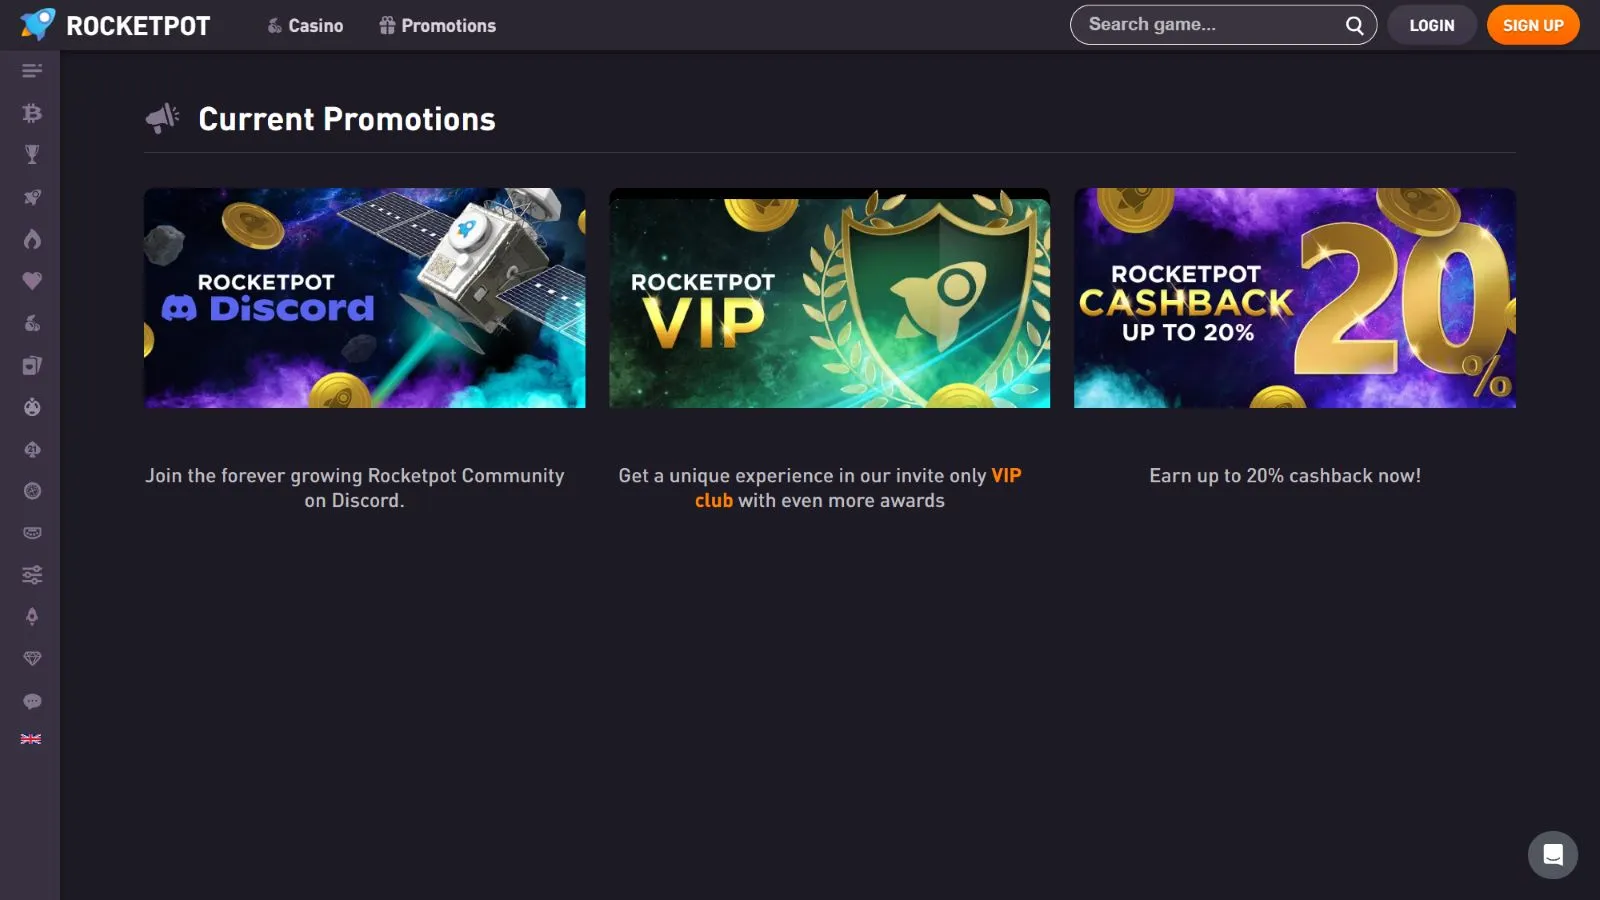1600x900 pixels.
Task: Open the Casino menu
Action: pos(305,26)
